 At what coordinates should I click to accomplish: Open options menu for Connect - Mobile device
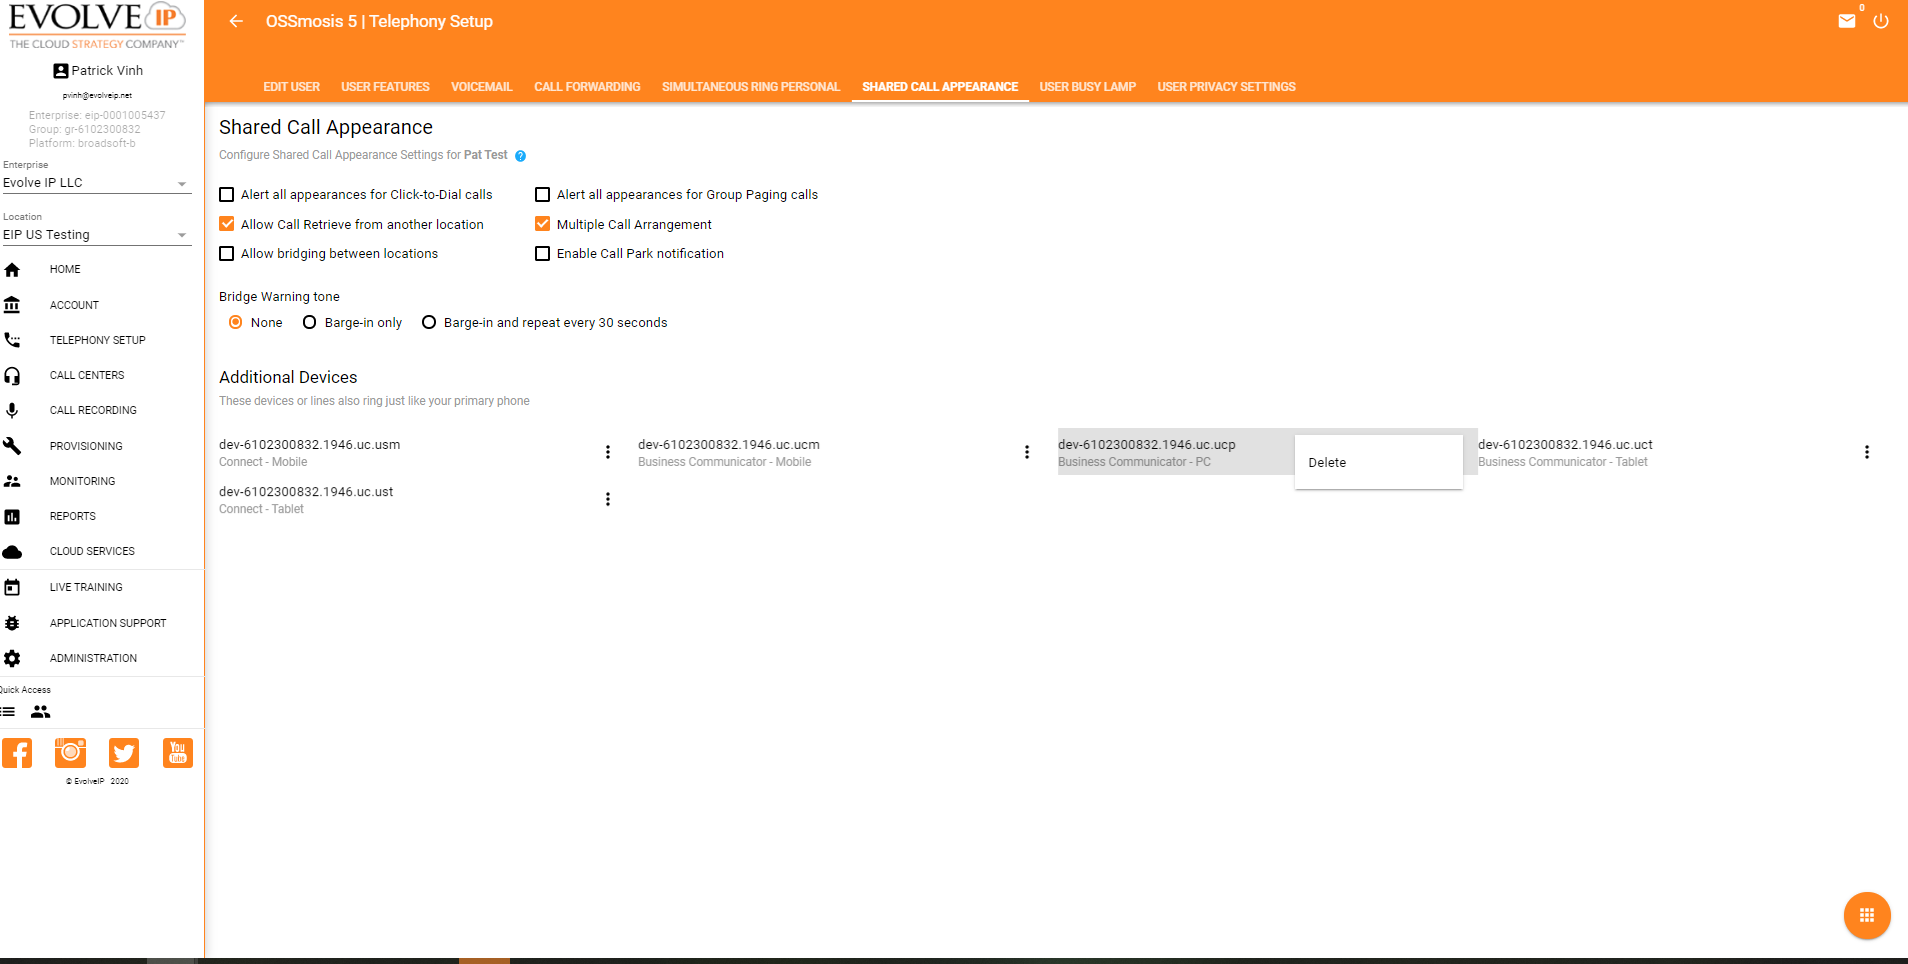tap(607, 452)
